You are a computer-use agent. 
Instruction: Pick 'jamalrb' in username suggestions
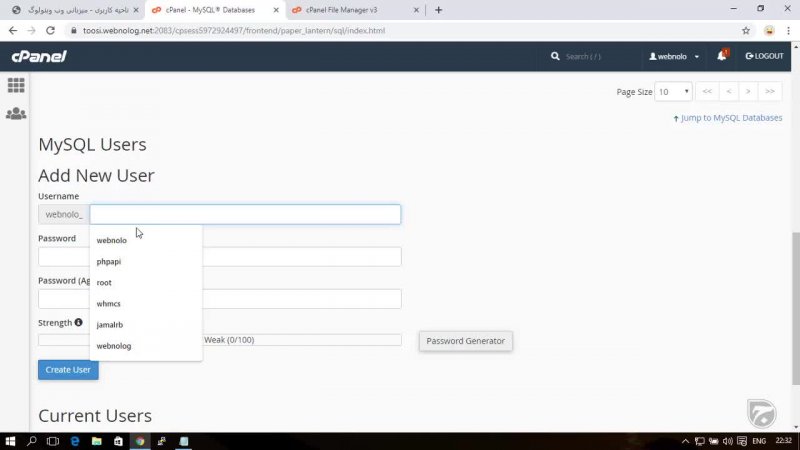coord(110,325)
